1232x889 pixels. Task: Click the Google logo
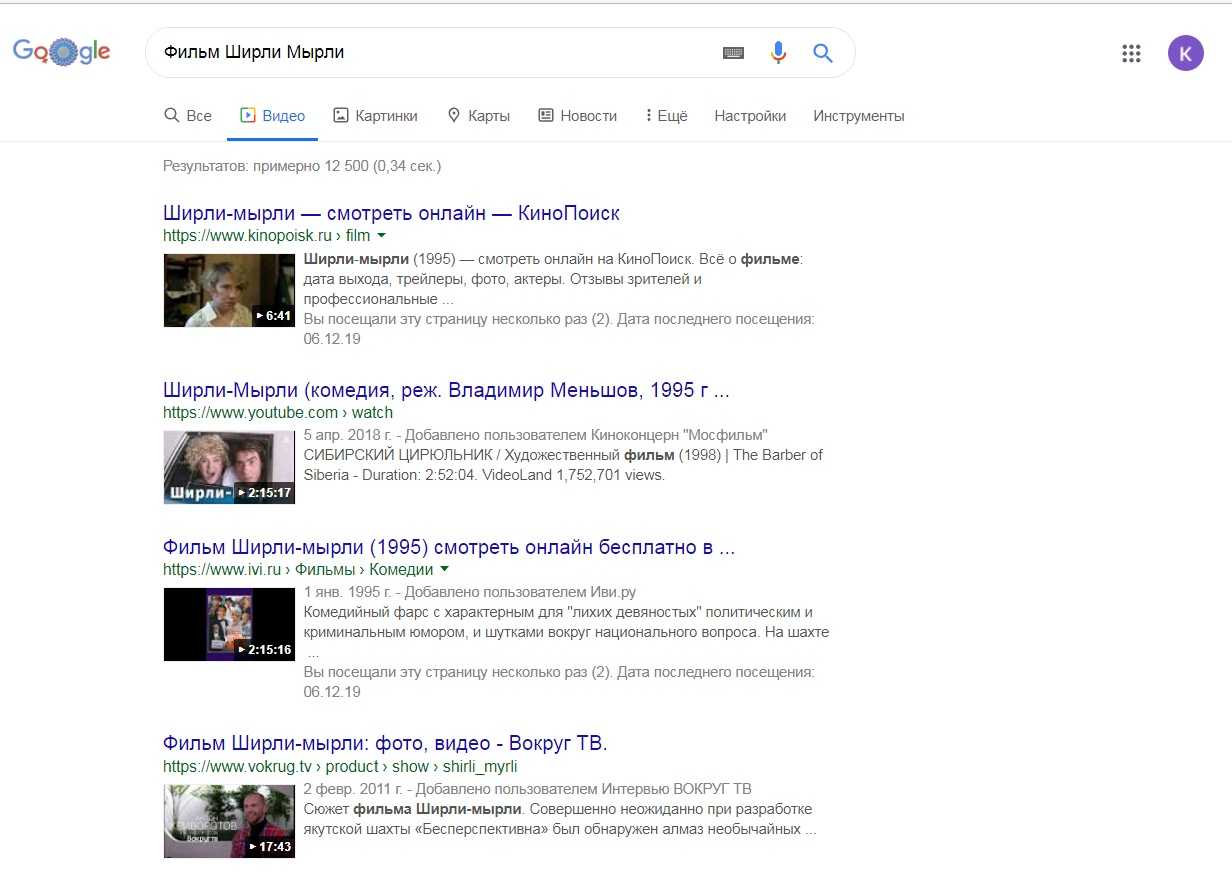61,52
